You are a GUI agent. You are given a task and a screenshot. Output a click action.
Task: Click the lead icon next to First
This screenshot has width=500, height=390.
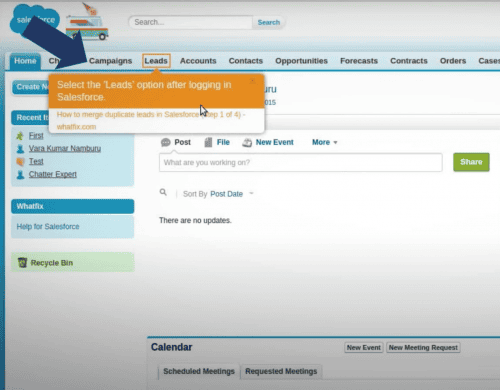coord(20,136)
